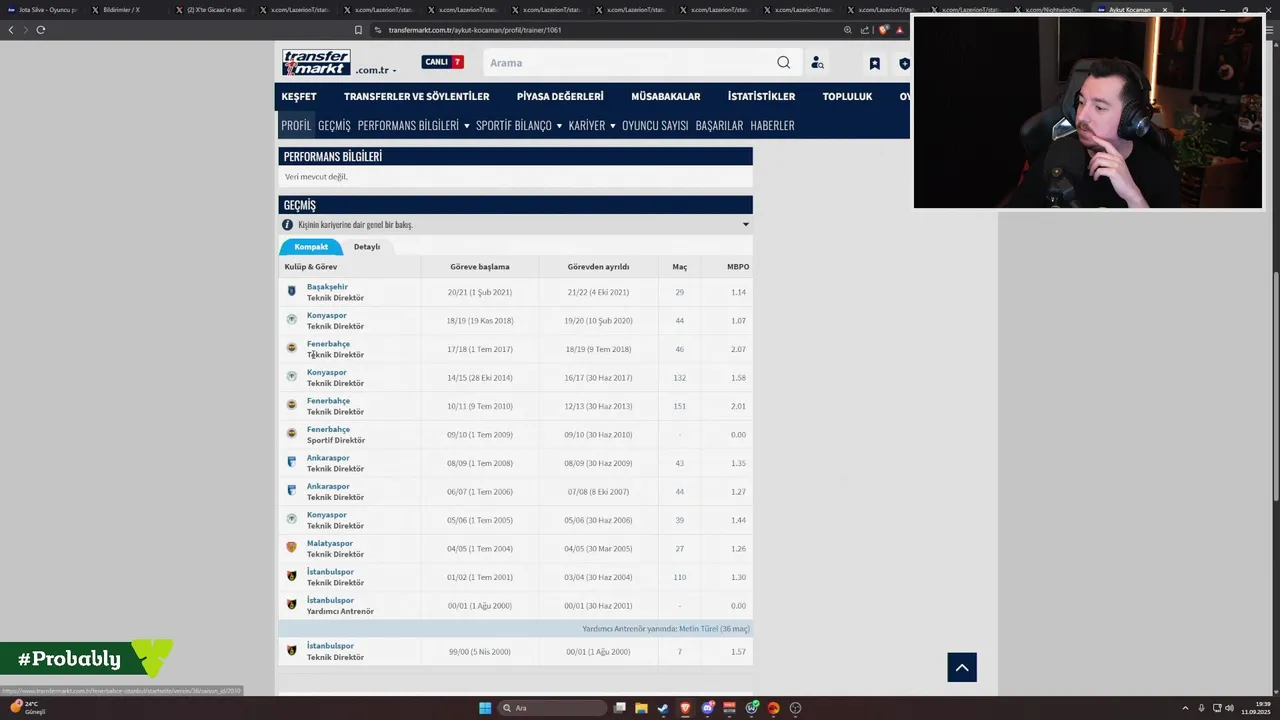Open the TOPLULUK menu
Screen dimensions: 1280x720
click(x=847, y=96)
